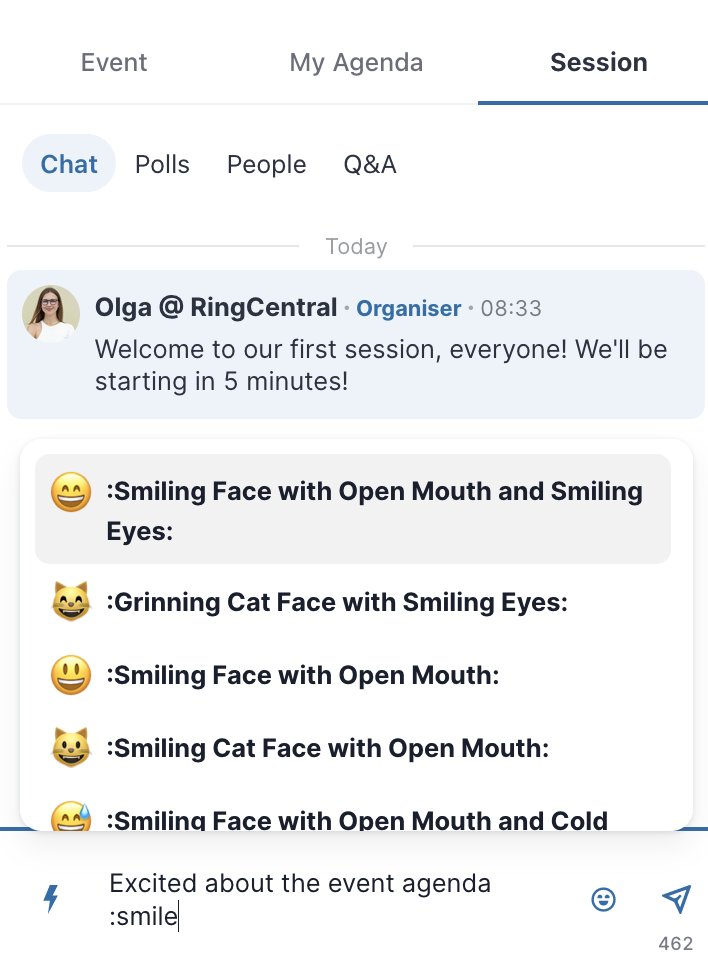Pick the cold sweat smiling emoji icon
This screenshot has width=708, height=964.
click(x=71, y=816)
